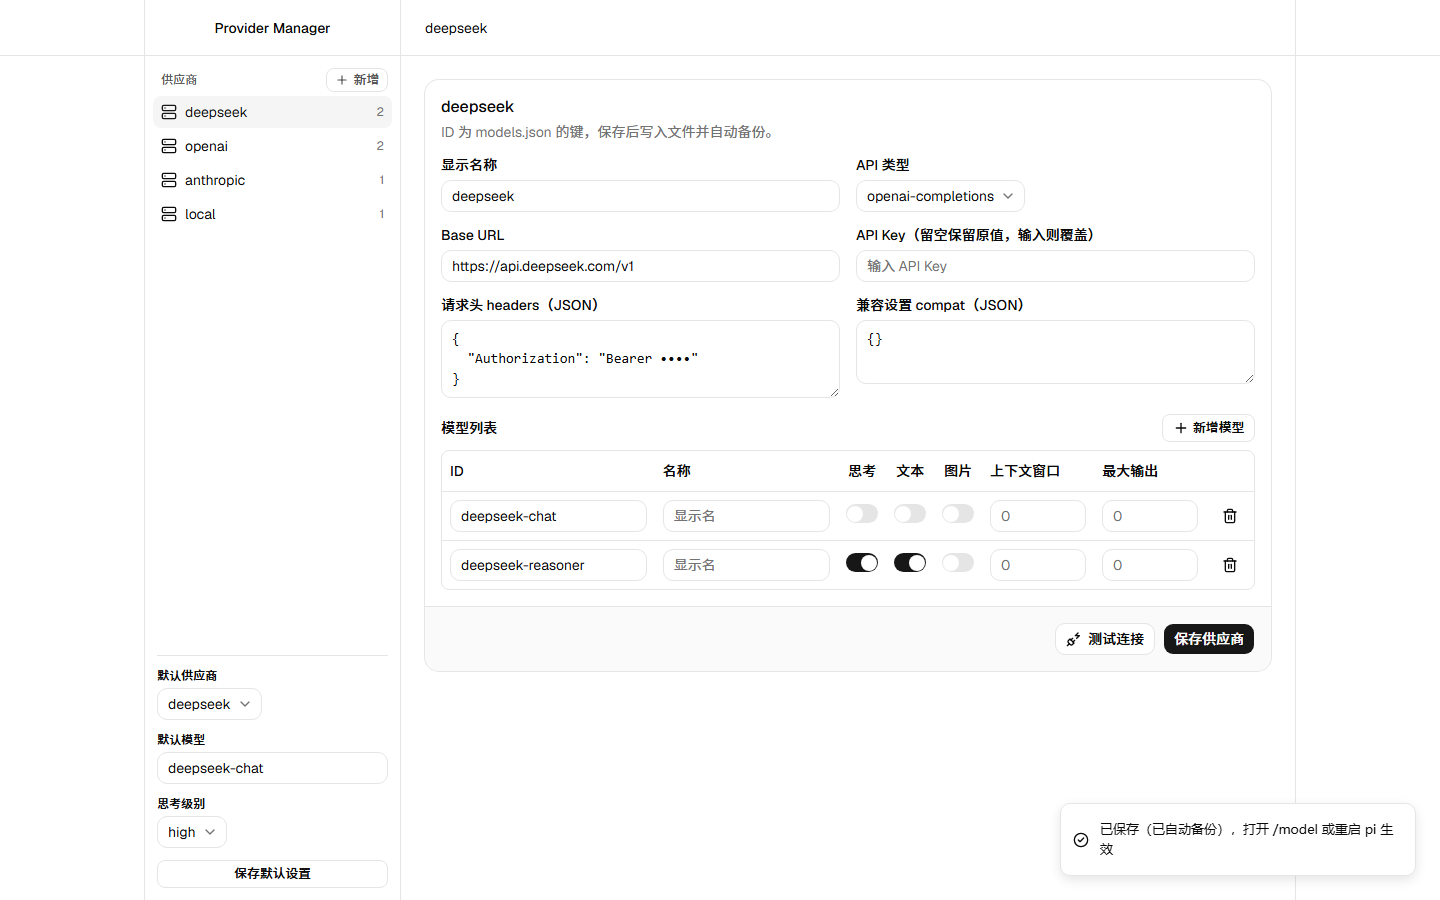This screenshot has width=1440, height=900.
Task: Open the API type openai-completions dropdown
Action: click(x=940, y=196)
